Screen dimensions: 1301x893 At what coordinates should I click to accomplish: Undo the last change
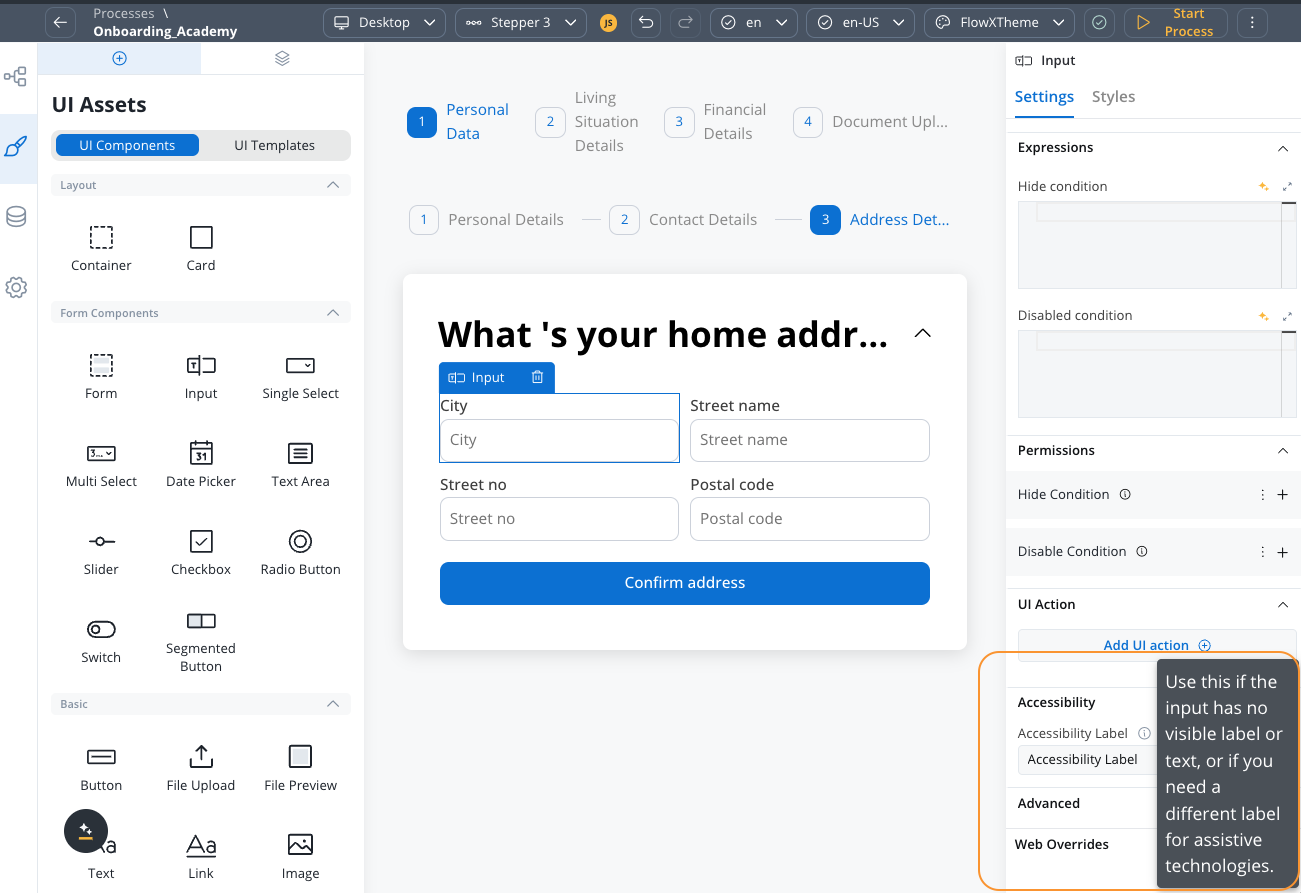tap(646, 22)
